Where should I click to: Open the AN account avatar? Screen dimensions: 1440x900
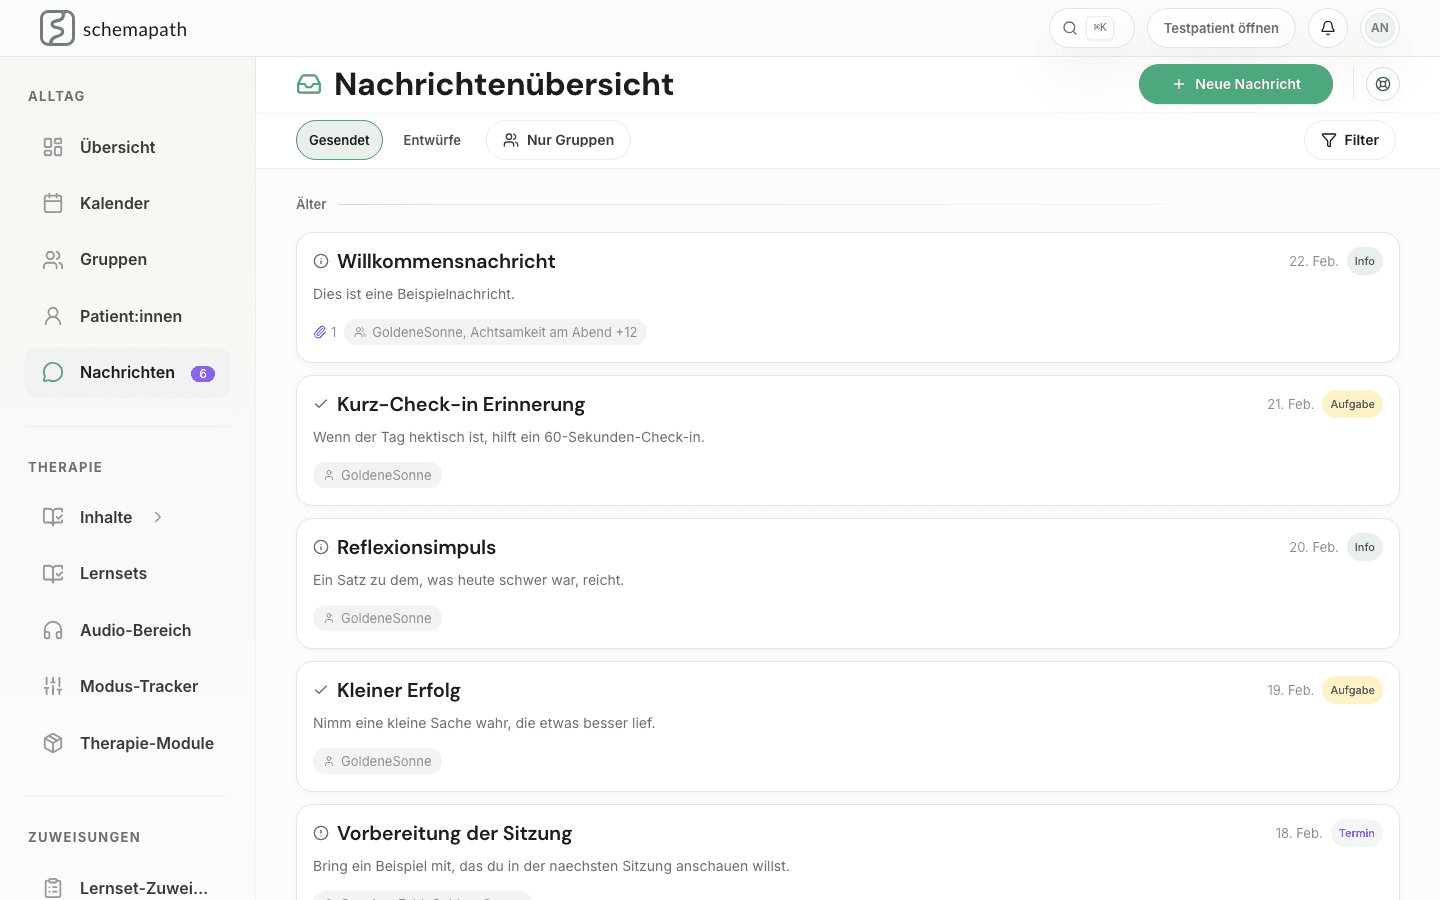point(1380,28)
